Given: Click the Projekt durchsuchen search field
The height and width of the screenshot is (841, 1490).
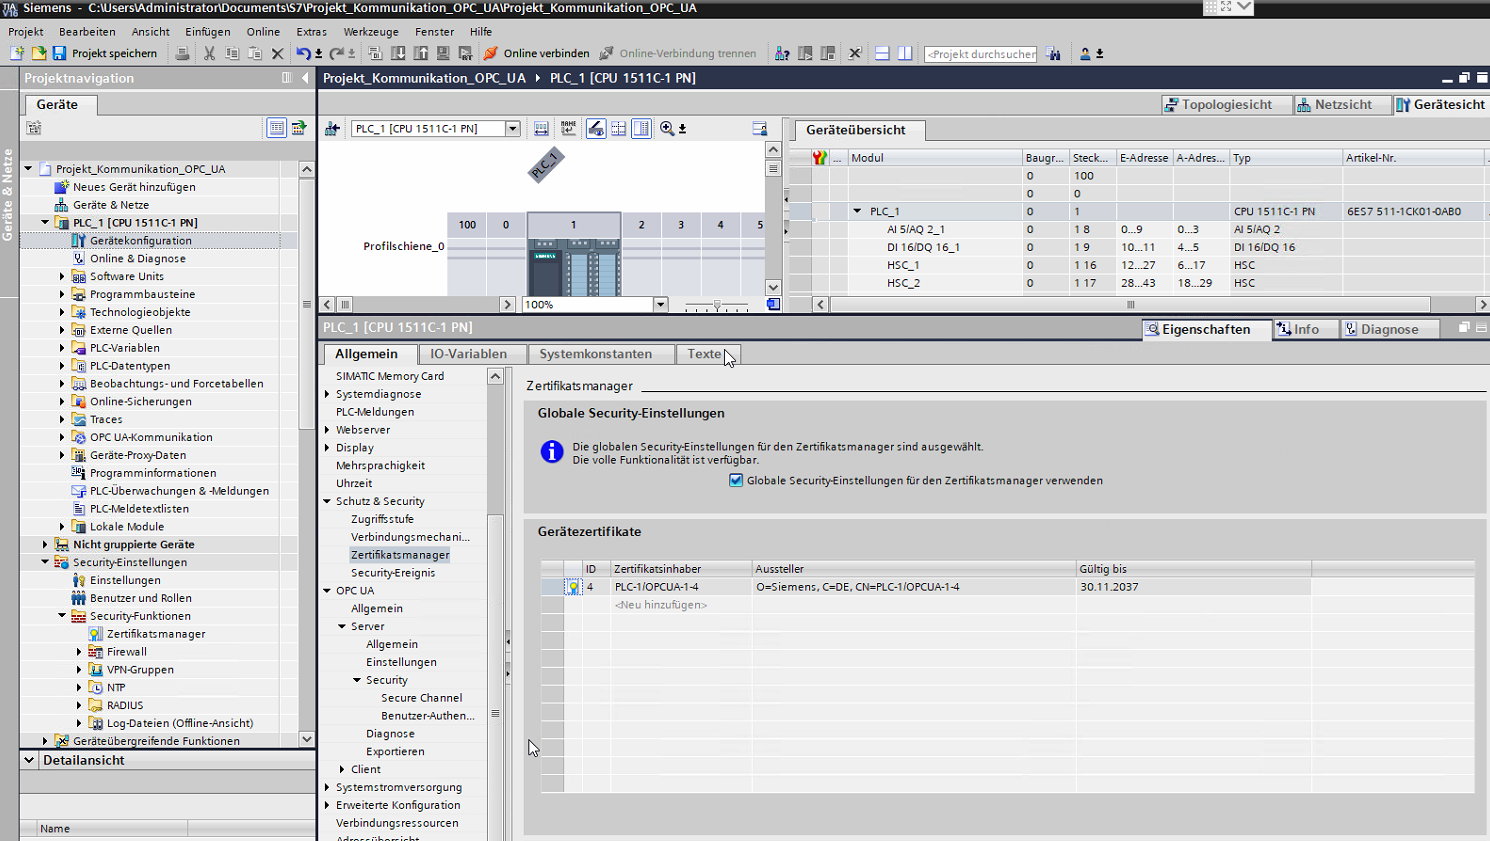Looking at the screenshot, I should [x=980, y=54].
